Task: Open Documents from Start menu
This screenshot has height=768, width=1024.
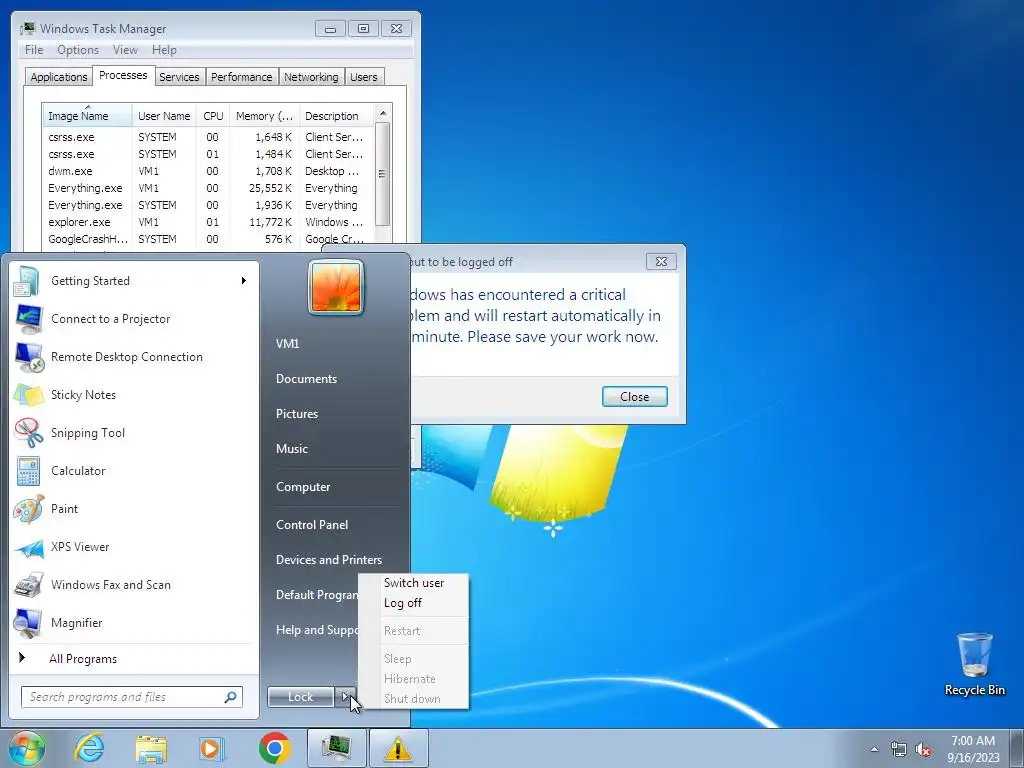Action: [306, 379]
